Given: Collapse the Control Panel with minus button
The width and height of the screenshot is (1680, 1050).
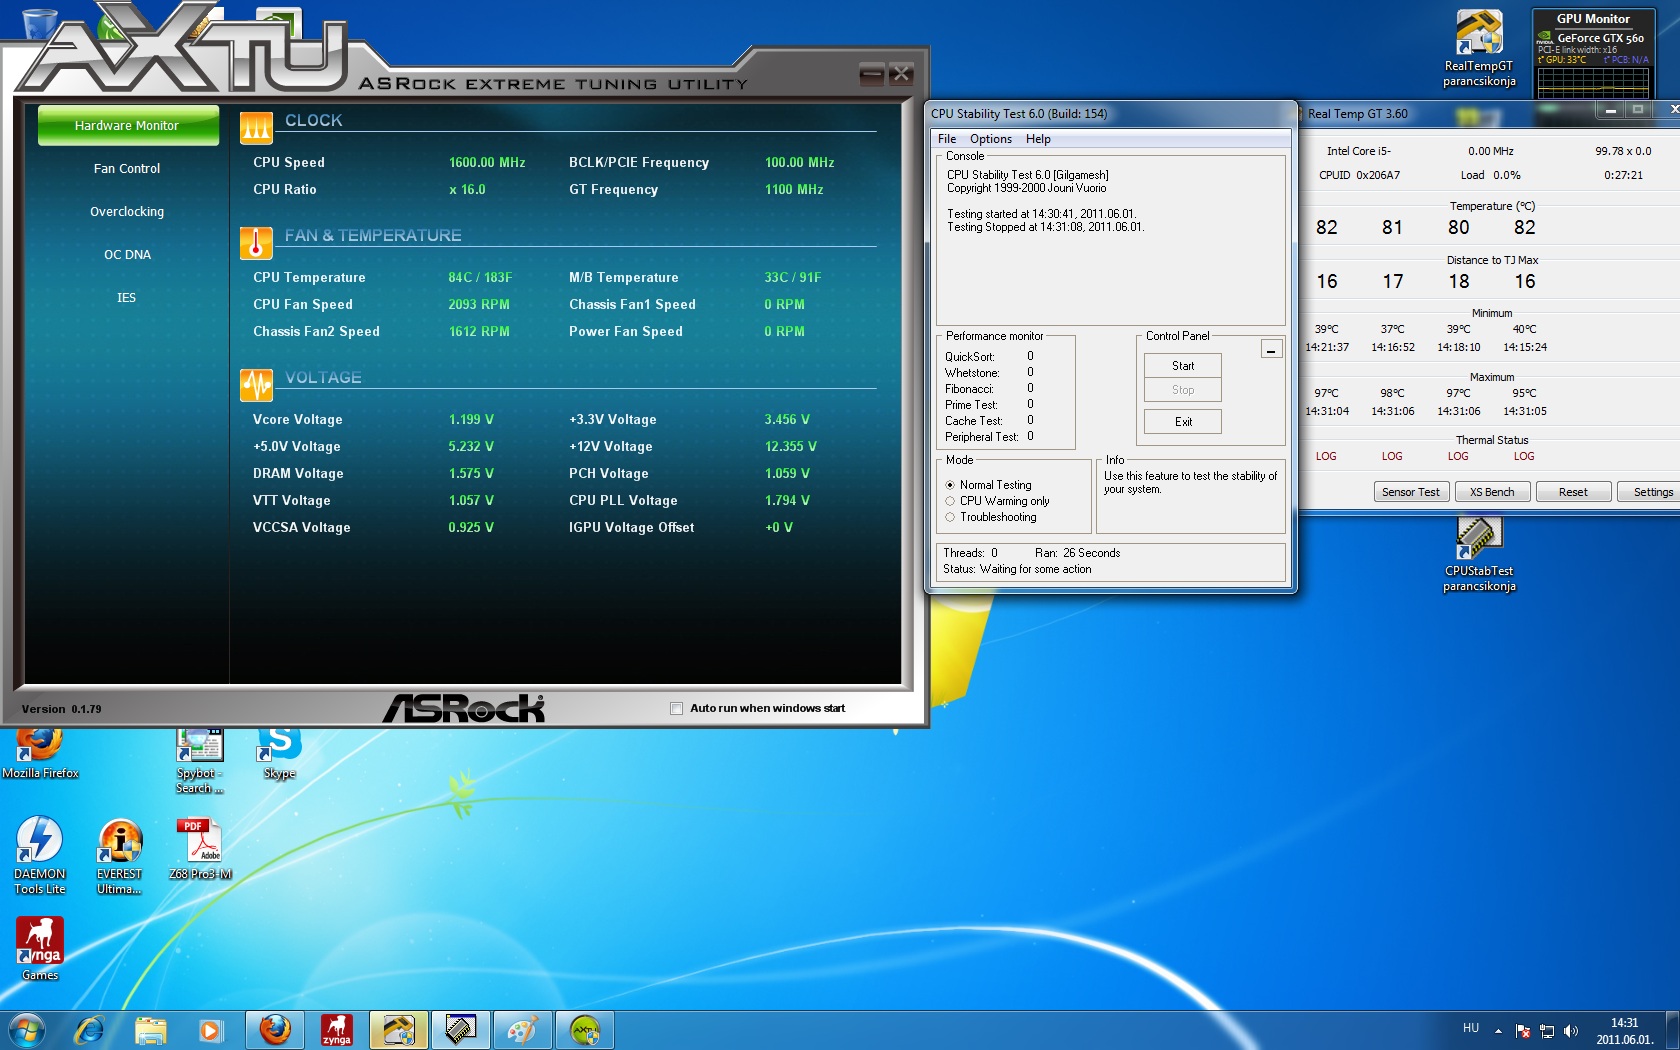Looking at the screenshot, I should (x=1271, y=350).
